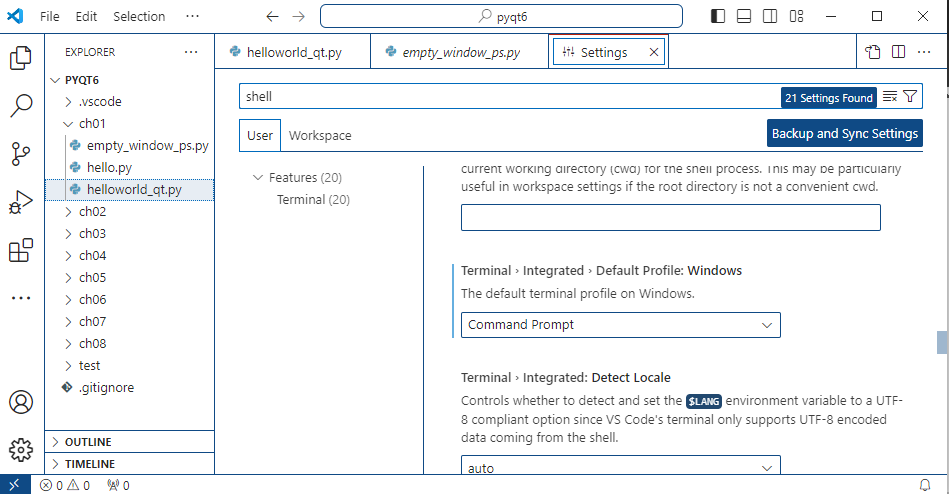Viewport: 949px width, 494px height.
Task: Select Terminal (20) in settings tree
Action: (x=314, y=200)
